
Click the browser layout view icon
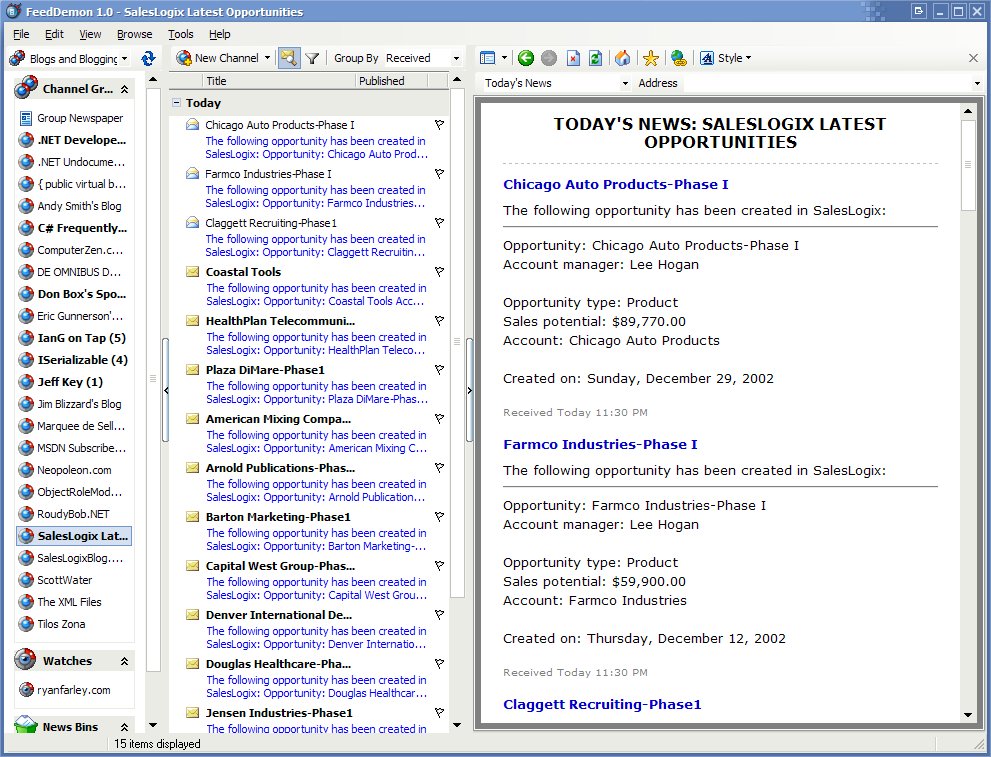tap(487, 58)
